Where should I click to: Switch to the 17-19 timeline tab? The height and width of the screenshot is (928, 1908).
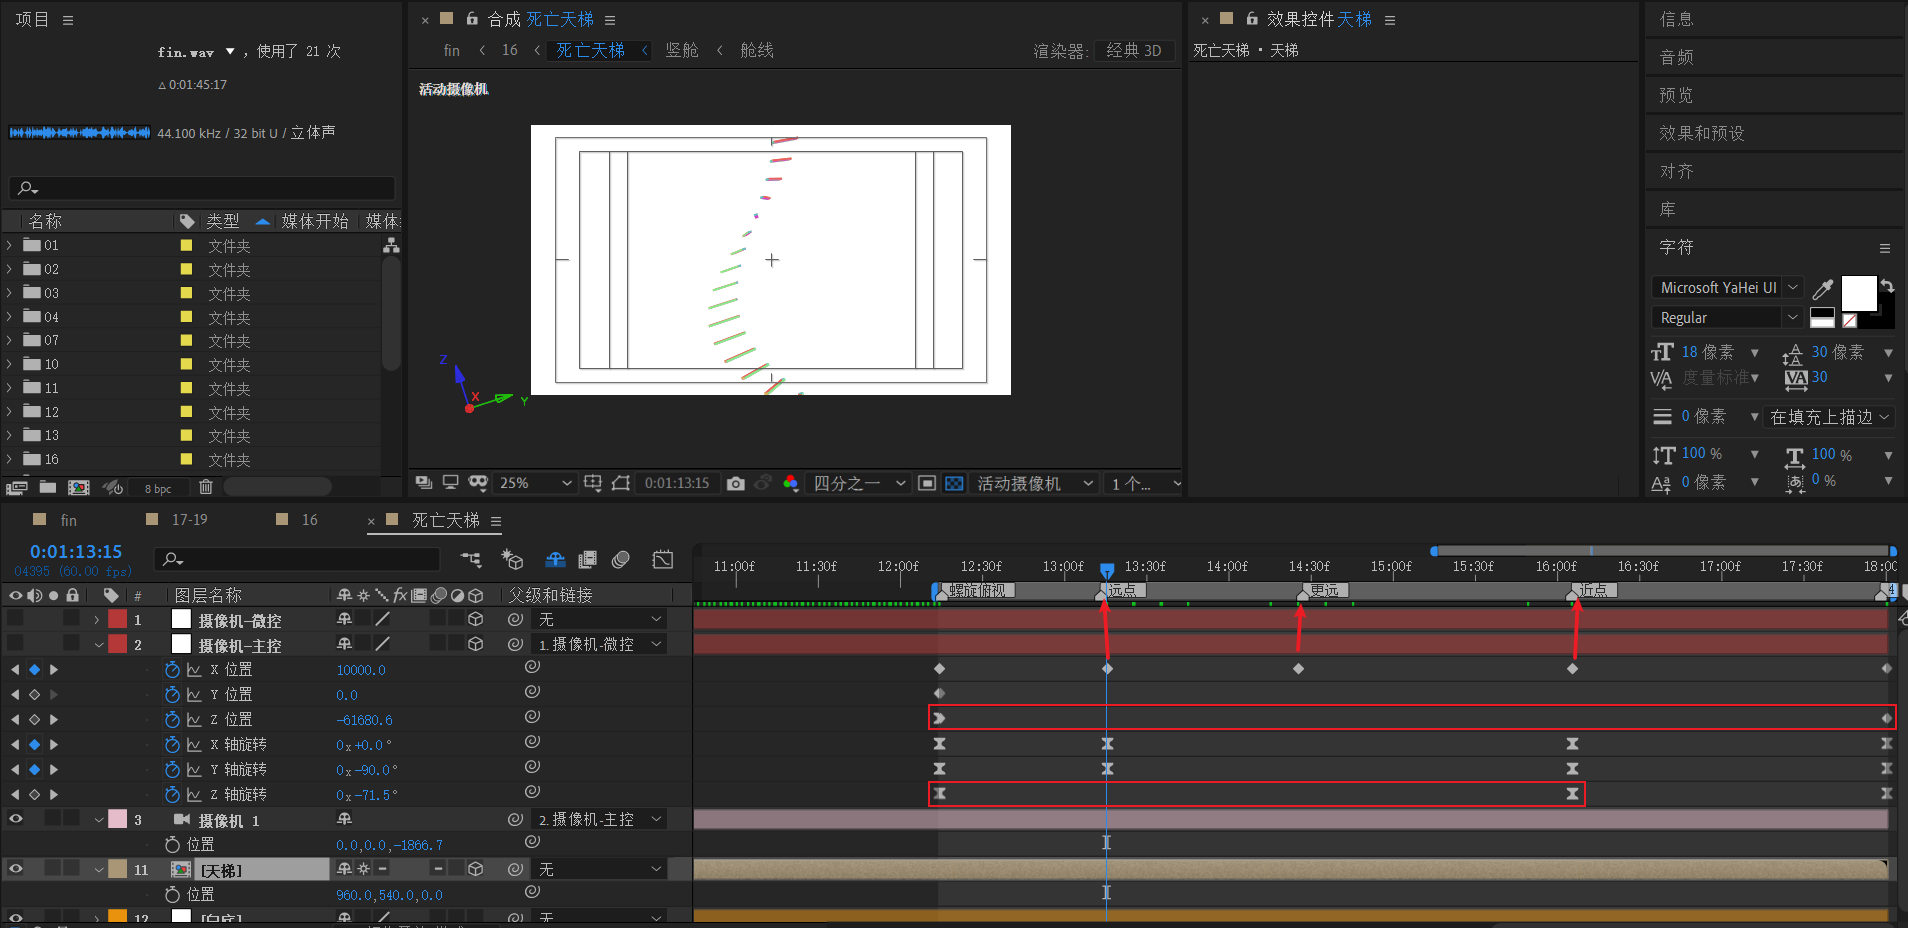pos(190,520)
